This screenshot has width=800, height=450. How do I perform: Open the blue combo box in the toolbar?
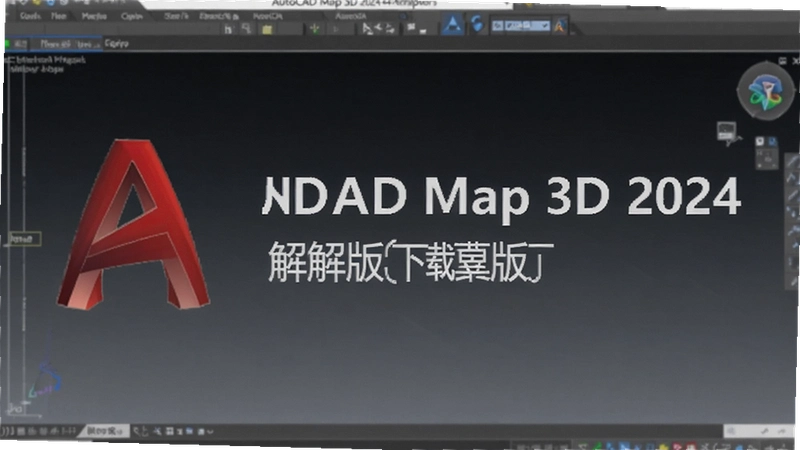(x=521, y=26)
